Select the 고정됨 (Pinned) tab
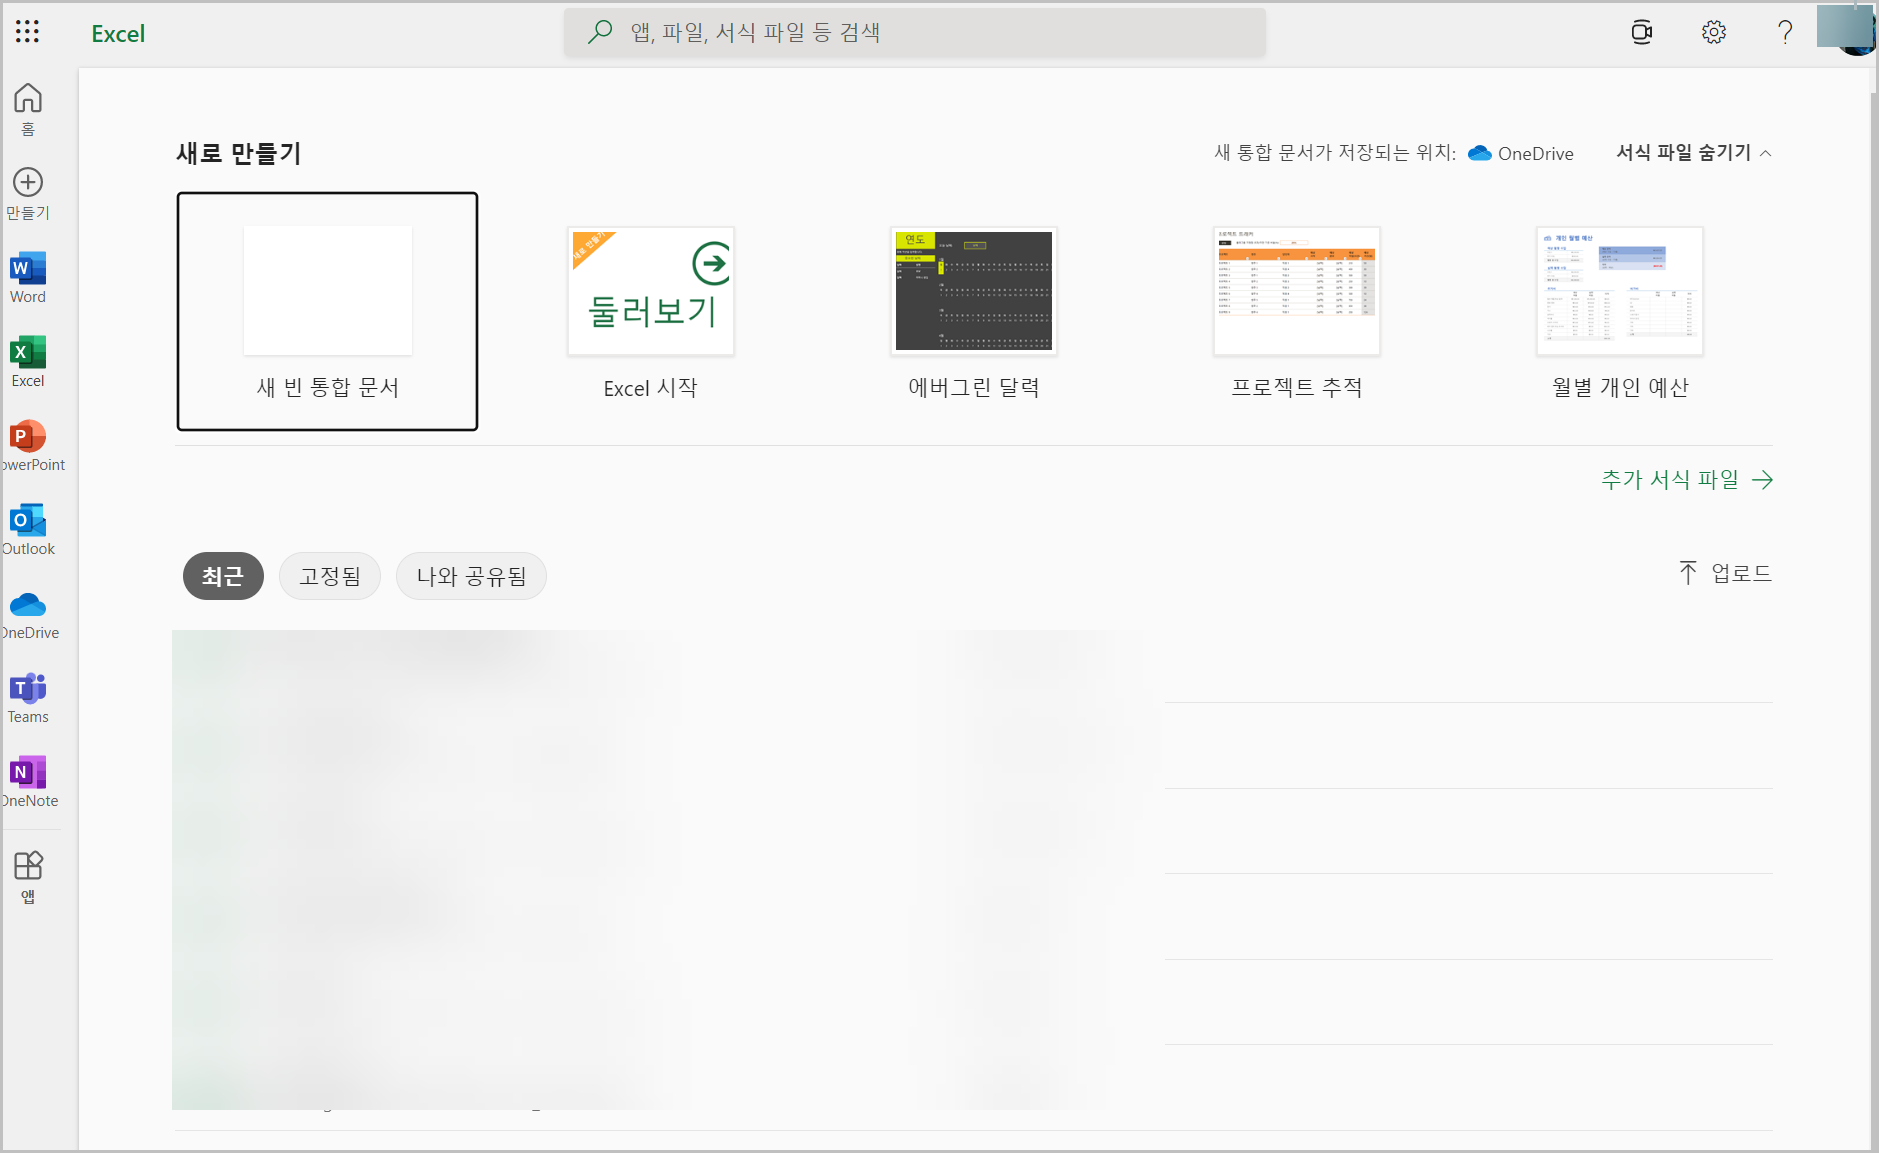1879x1153 pixels. tap(330, 576)
